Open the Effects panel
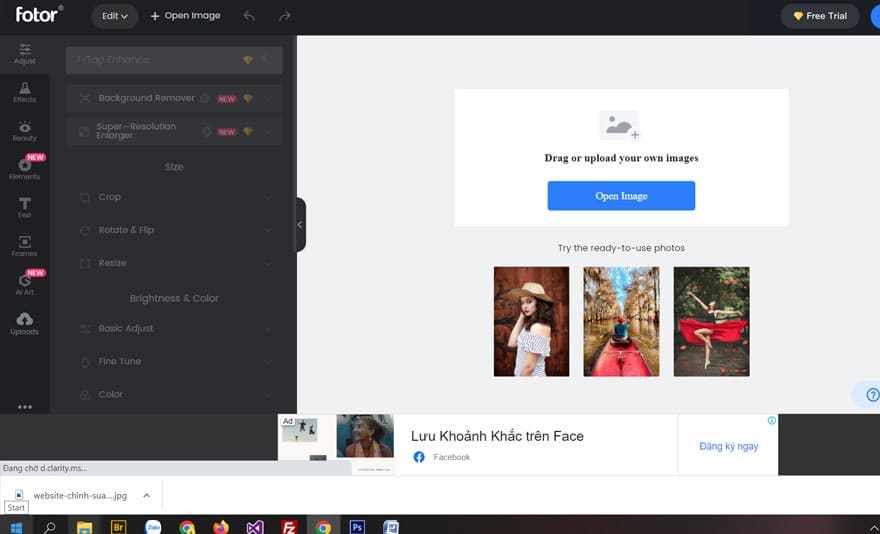The width and height of the screenshot is (880, 534). [24, 92]
